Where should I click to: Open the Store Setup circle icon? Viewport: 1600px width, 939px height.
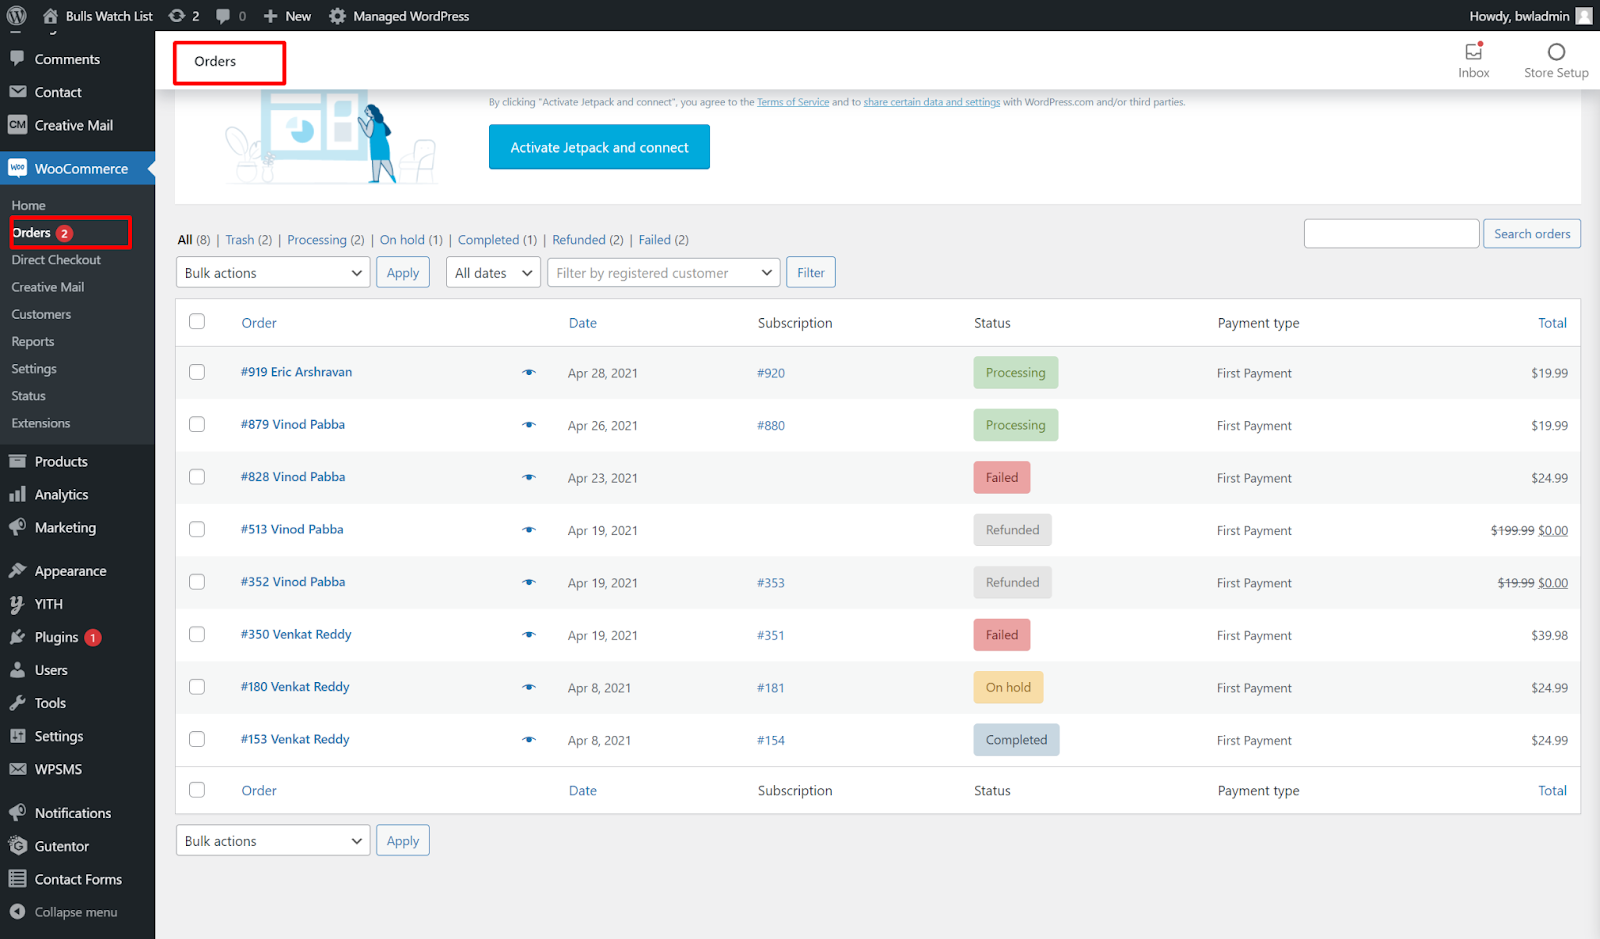point(1556,52)
